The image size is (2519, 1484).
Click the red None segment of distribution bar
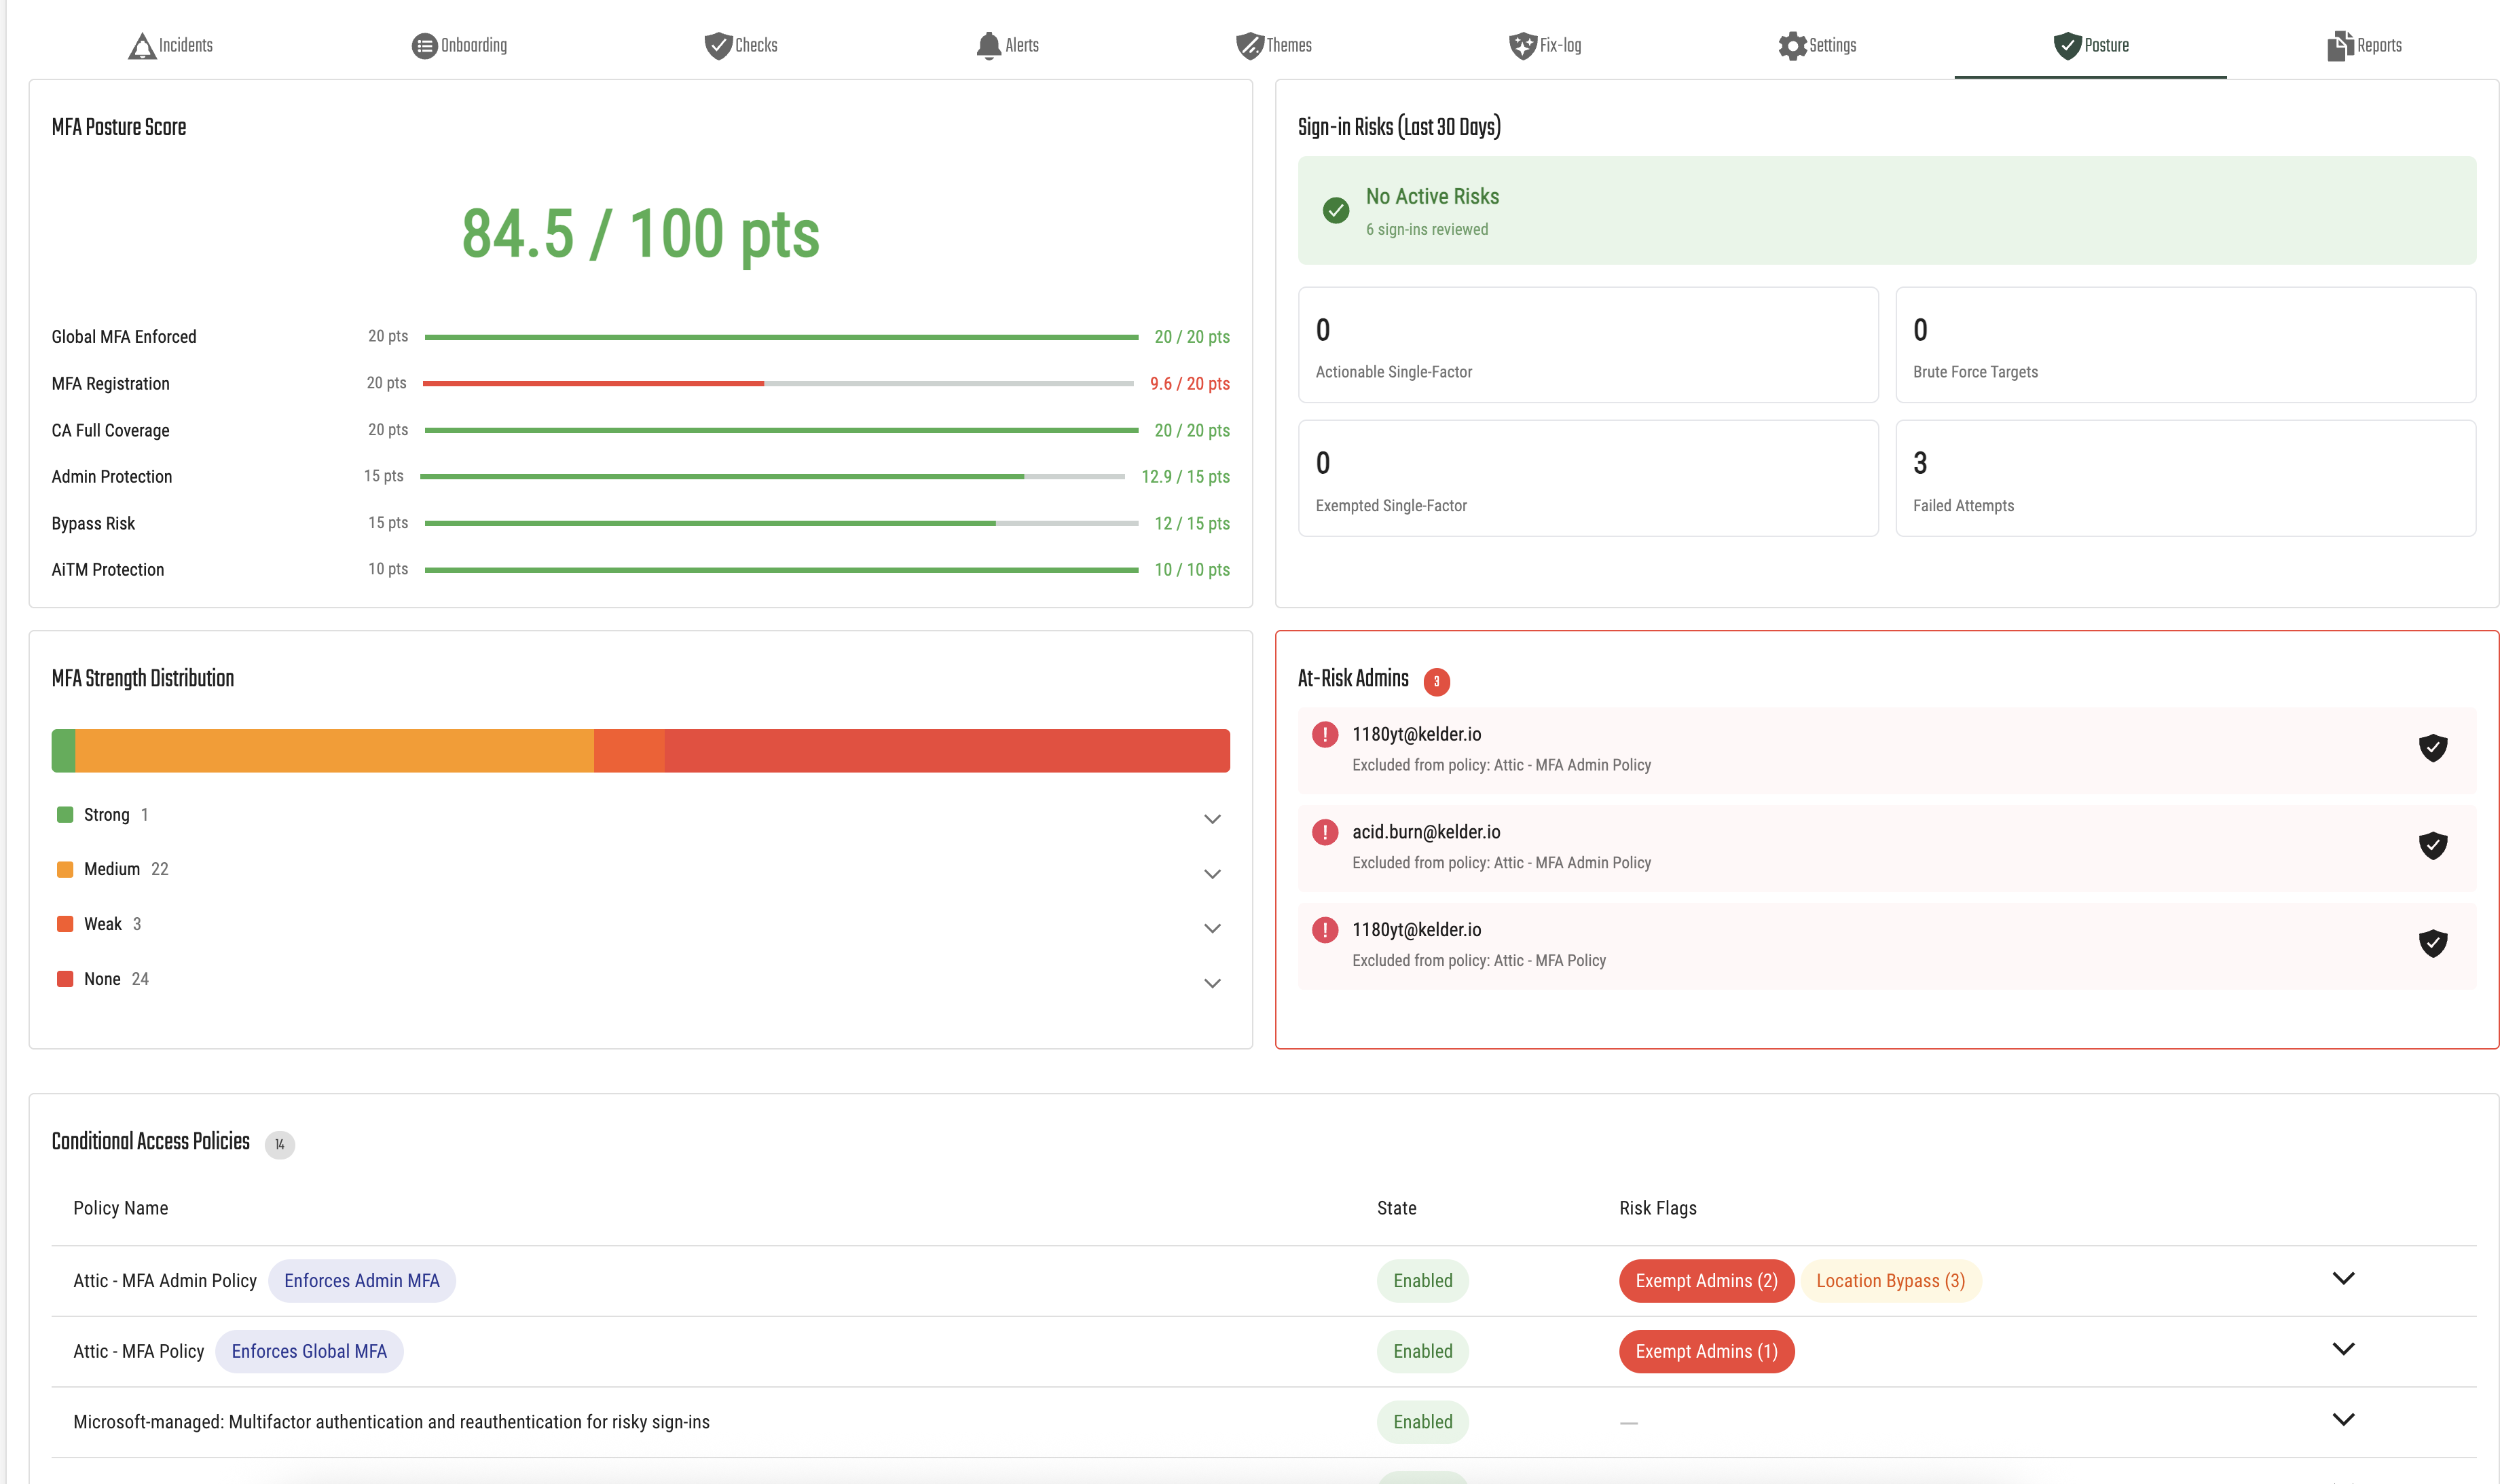pyautogui.click(x=945, y=750)
